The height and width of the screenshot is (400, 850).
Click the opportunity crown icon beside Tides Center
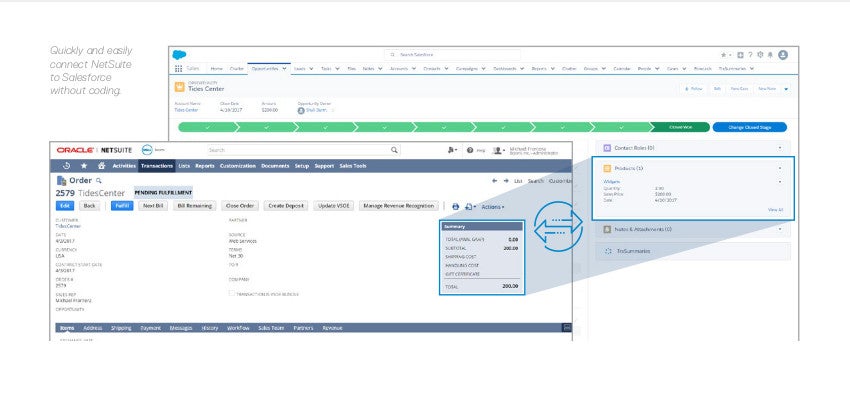coord(179,87)
